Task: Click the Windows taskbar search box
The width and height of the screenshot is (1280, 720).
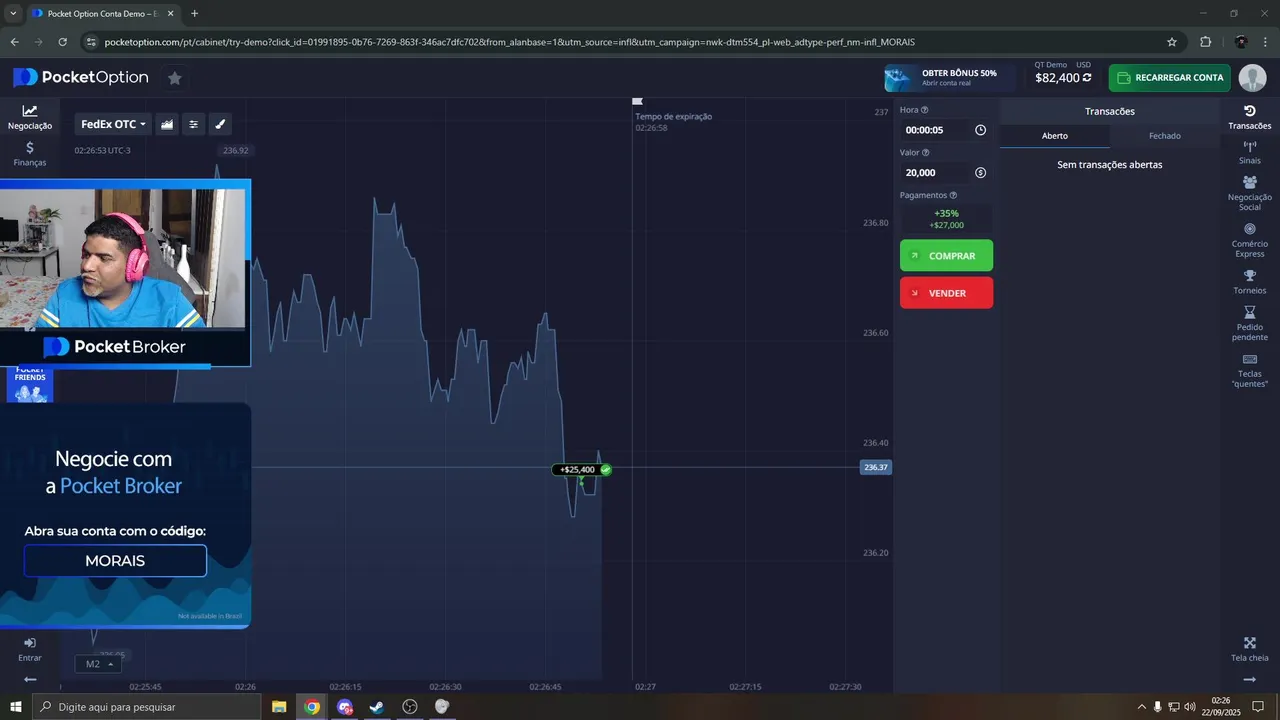Action: (148, 707)
